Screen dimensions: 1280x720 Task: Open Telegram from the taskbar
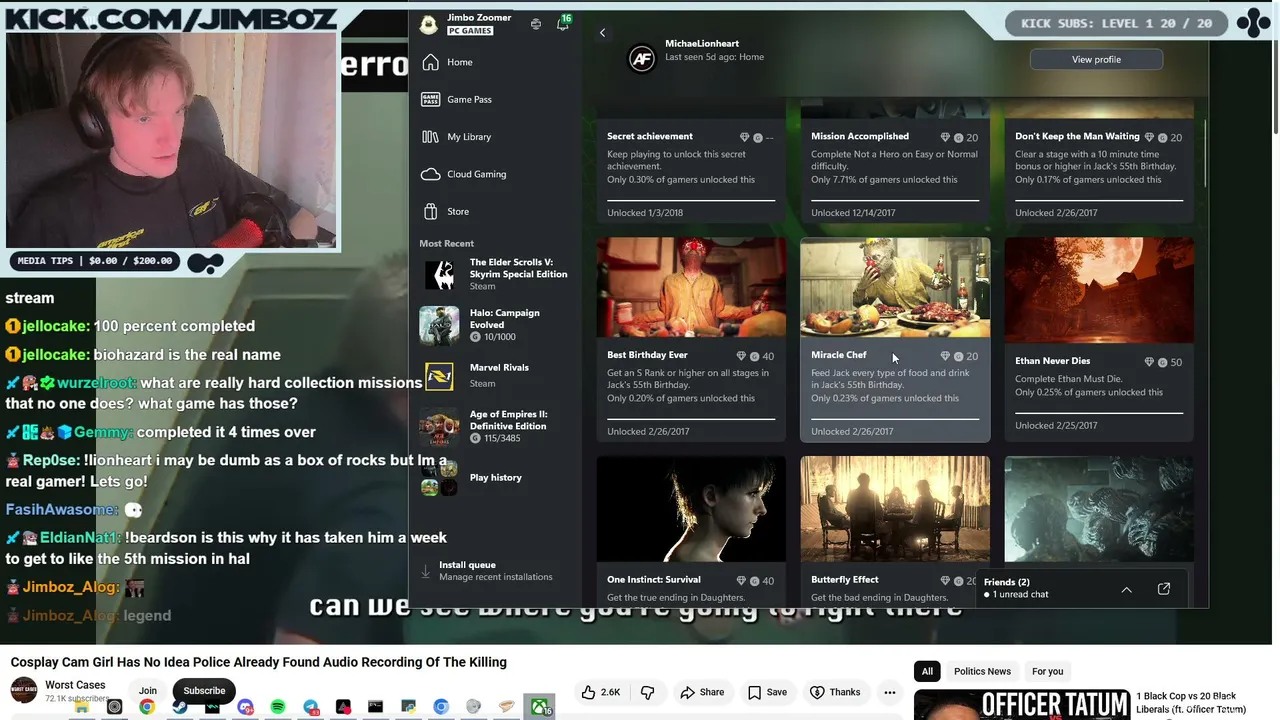[311, 707]
